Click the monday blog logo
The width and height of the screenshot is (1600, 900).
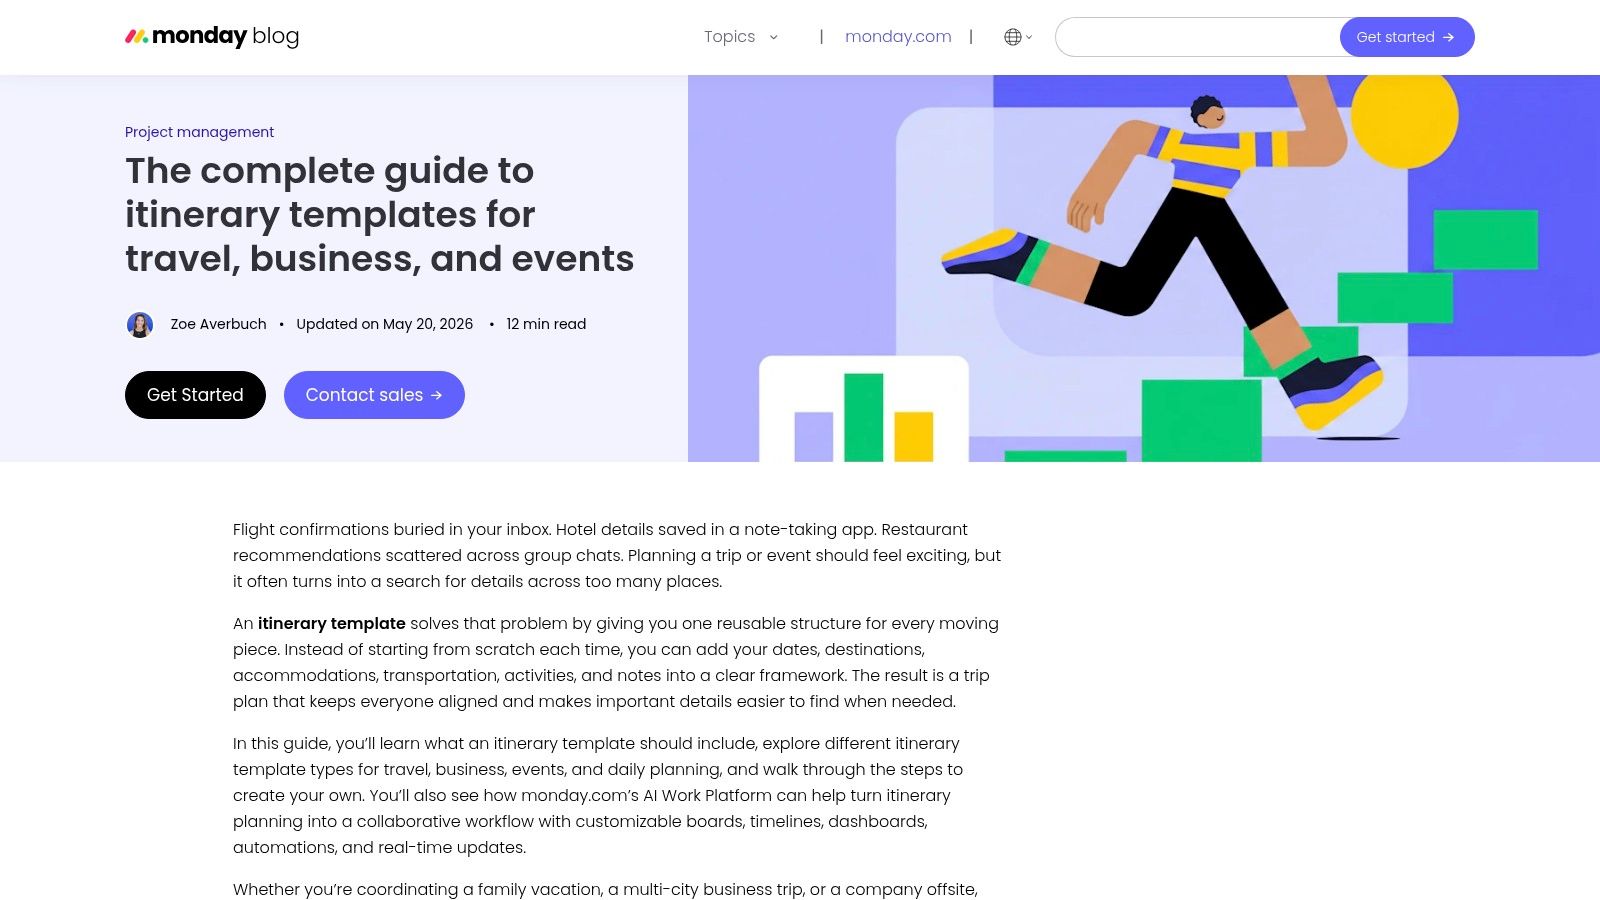[x=212, y=36]
